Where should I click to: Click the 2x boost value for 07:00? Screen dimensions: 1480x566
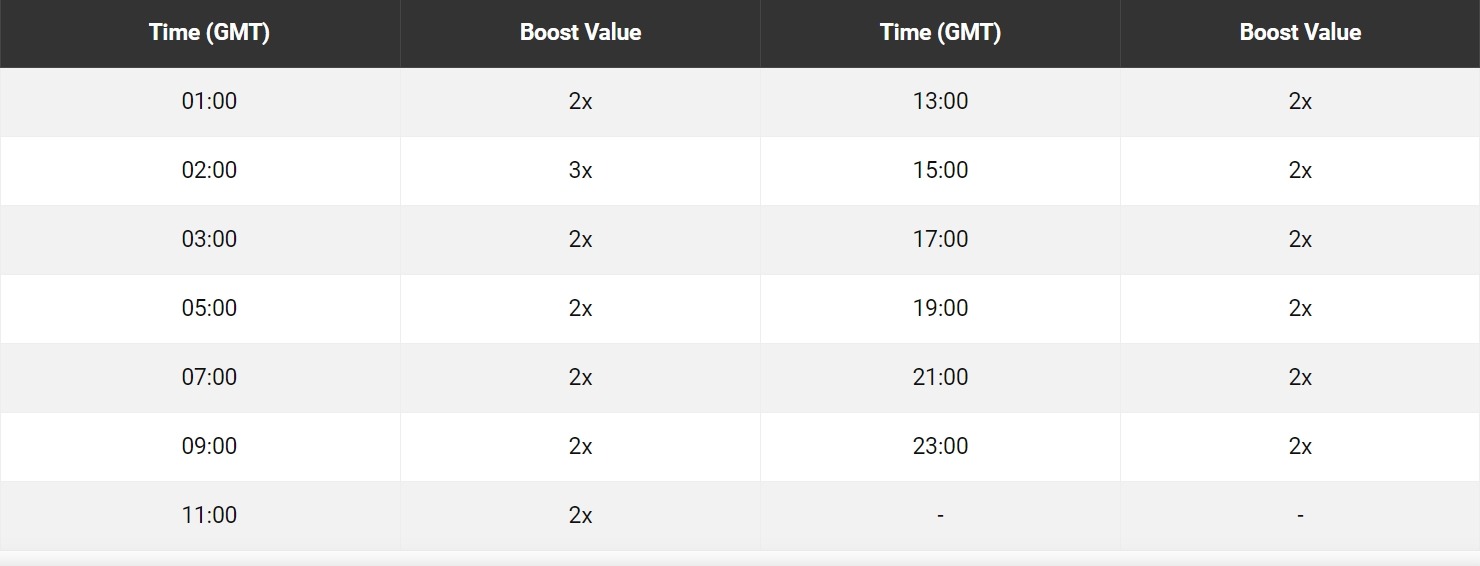pyautogui.click(x=580, y=377)
